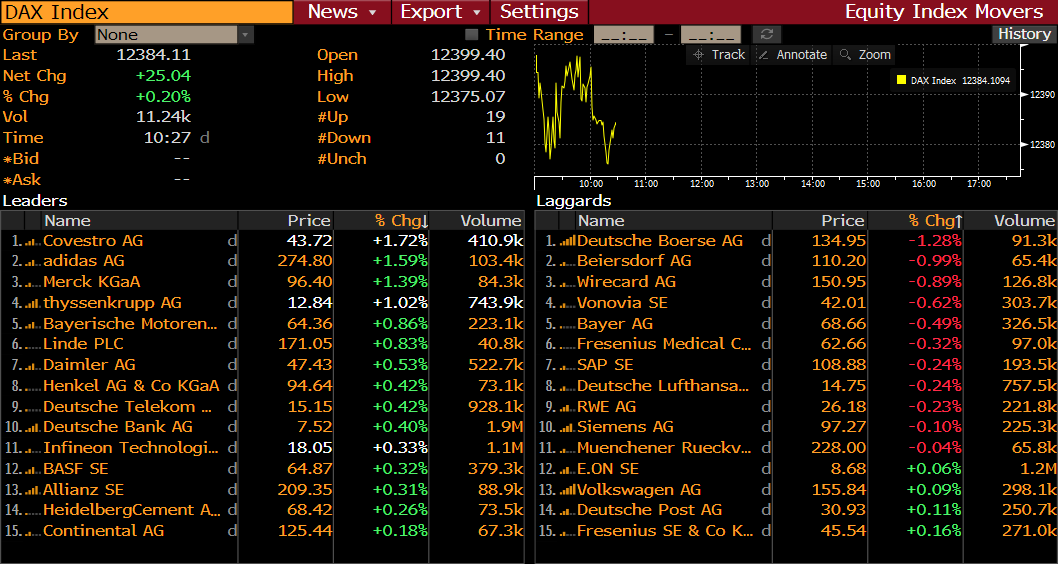This screenshot has height=564, width=1058.
Task: Enable the Time Range checkbox
Action: click(x=472, y=34)
